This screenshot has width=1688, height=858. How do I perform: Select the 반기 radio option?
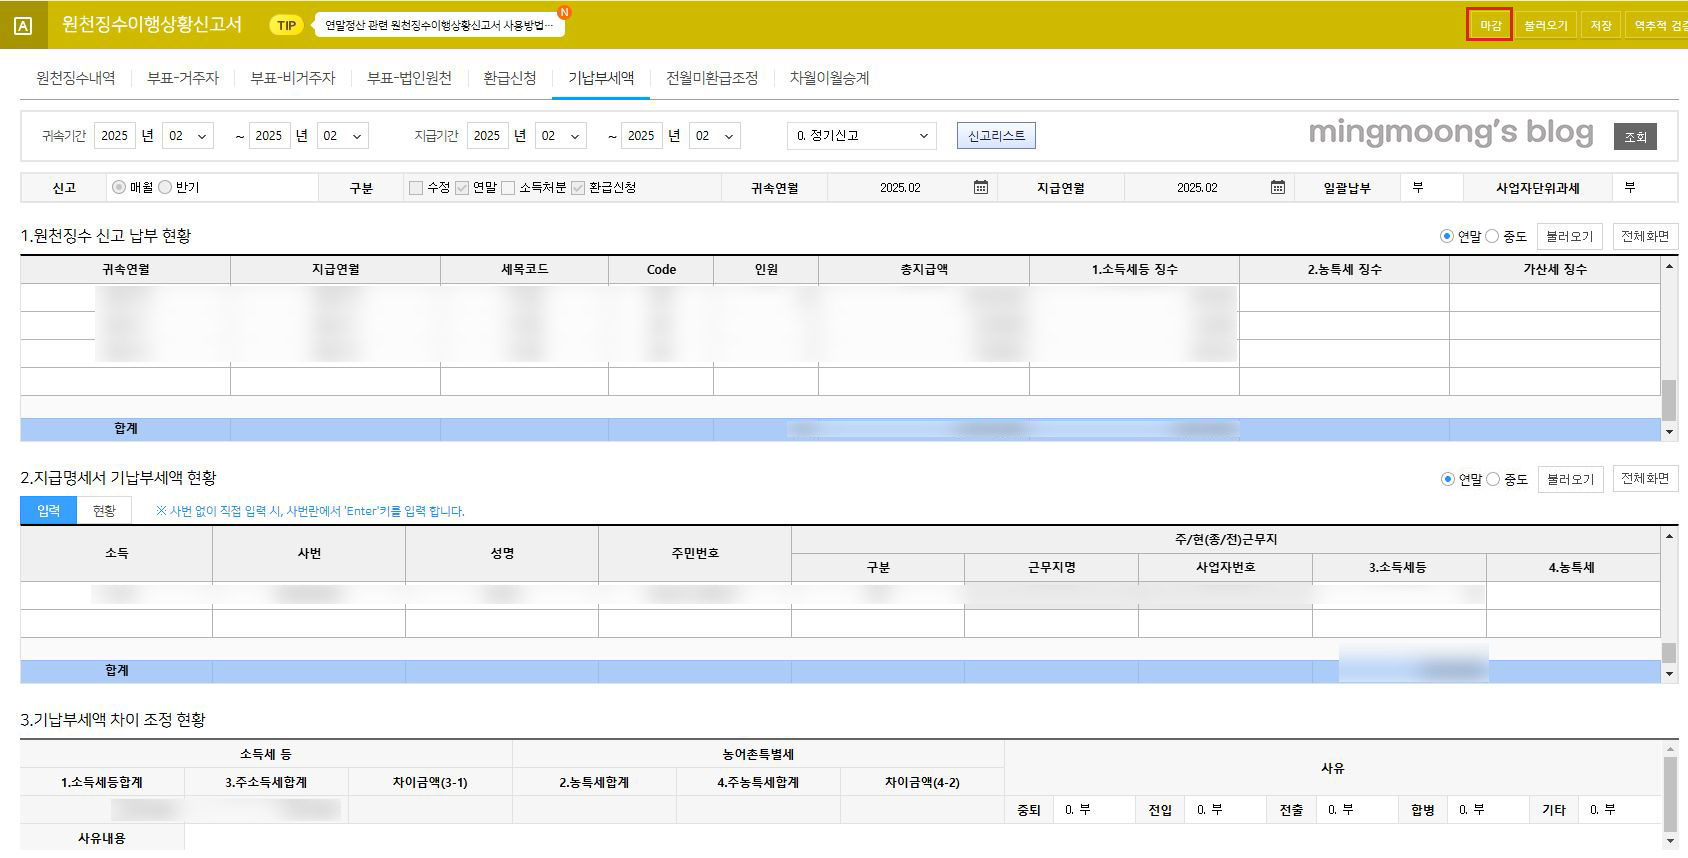165,187
